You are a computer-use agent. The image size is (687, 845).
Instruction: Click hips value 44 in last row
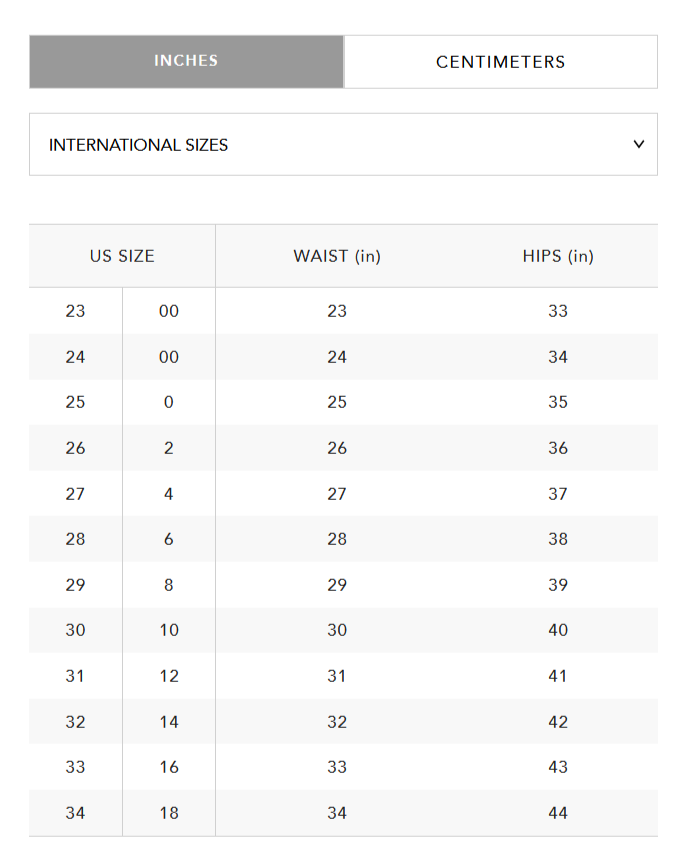(x=558, y=813)
